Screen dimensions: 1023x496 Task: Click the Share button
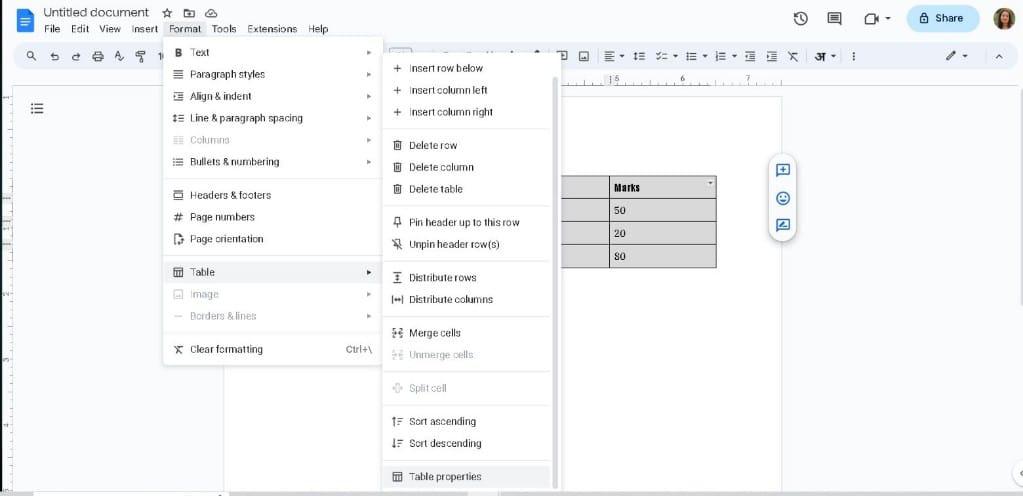943,18
